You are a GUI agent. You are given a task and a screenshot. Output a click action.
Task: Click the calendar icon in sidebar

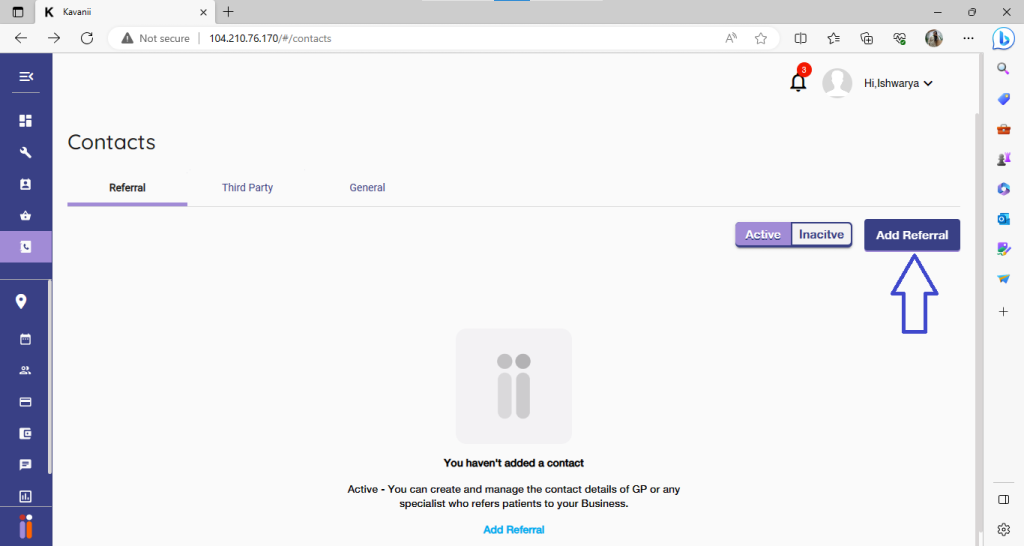(x=26, y=339)
